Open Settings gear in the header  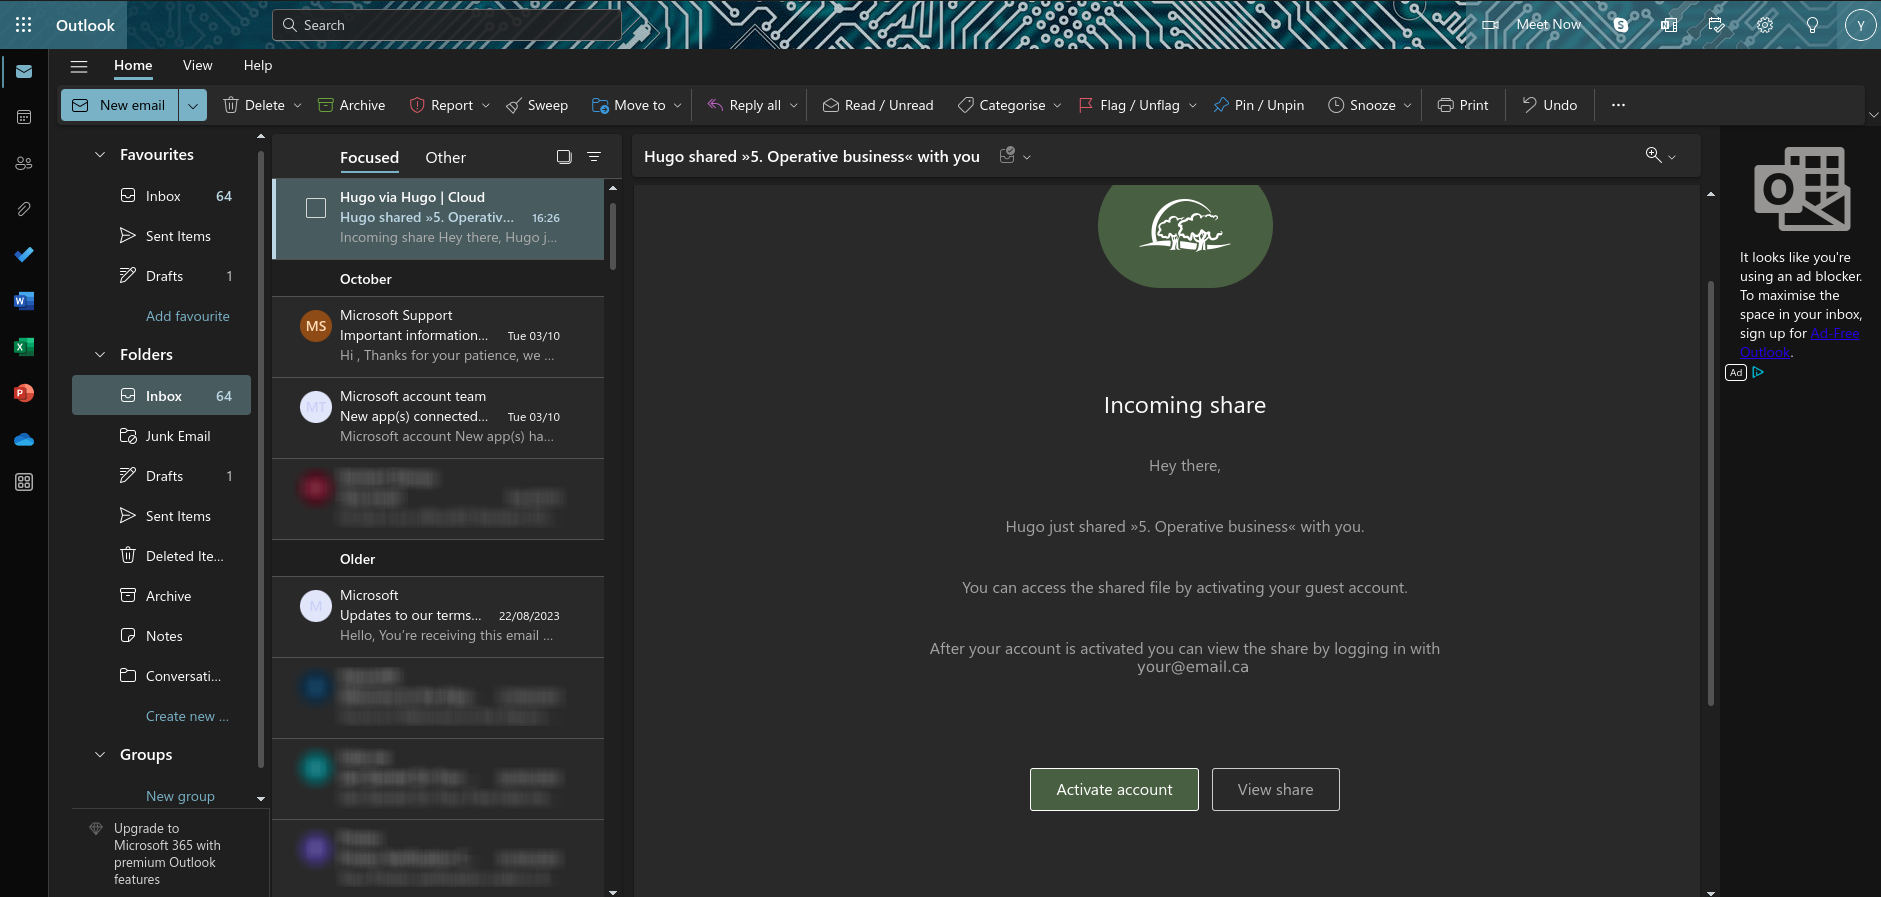[1765, 25]
